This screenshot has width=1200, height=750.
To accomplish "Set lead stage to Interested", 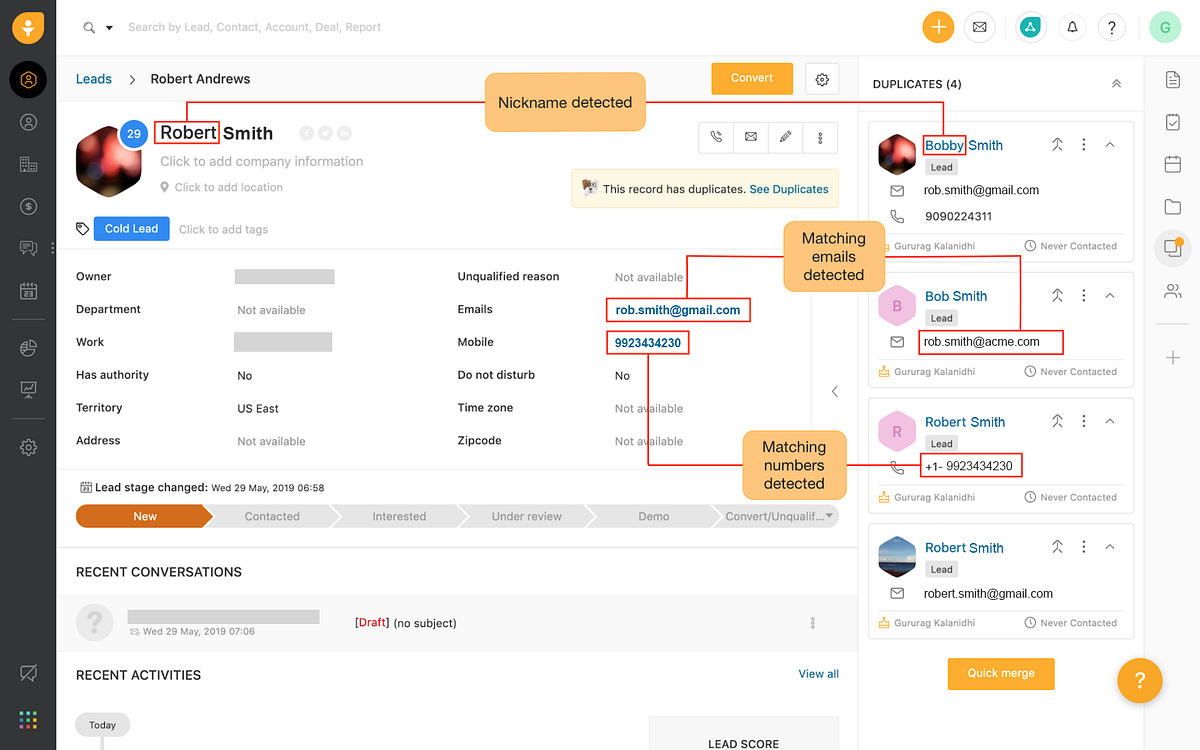I will [399, 516].
